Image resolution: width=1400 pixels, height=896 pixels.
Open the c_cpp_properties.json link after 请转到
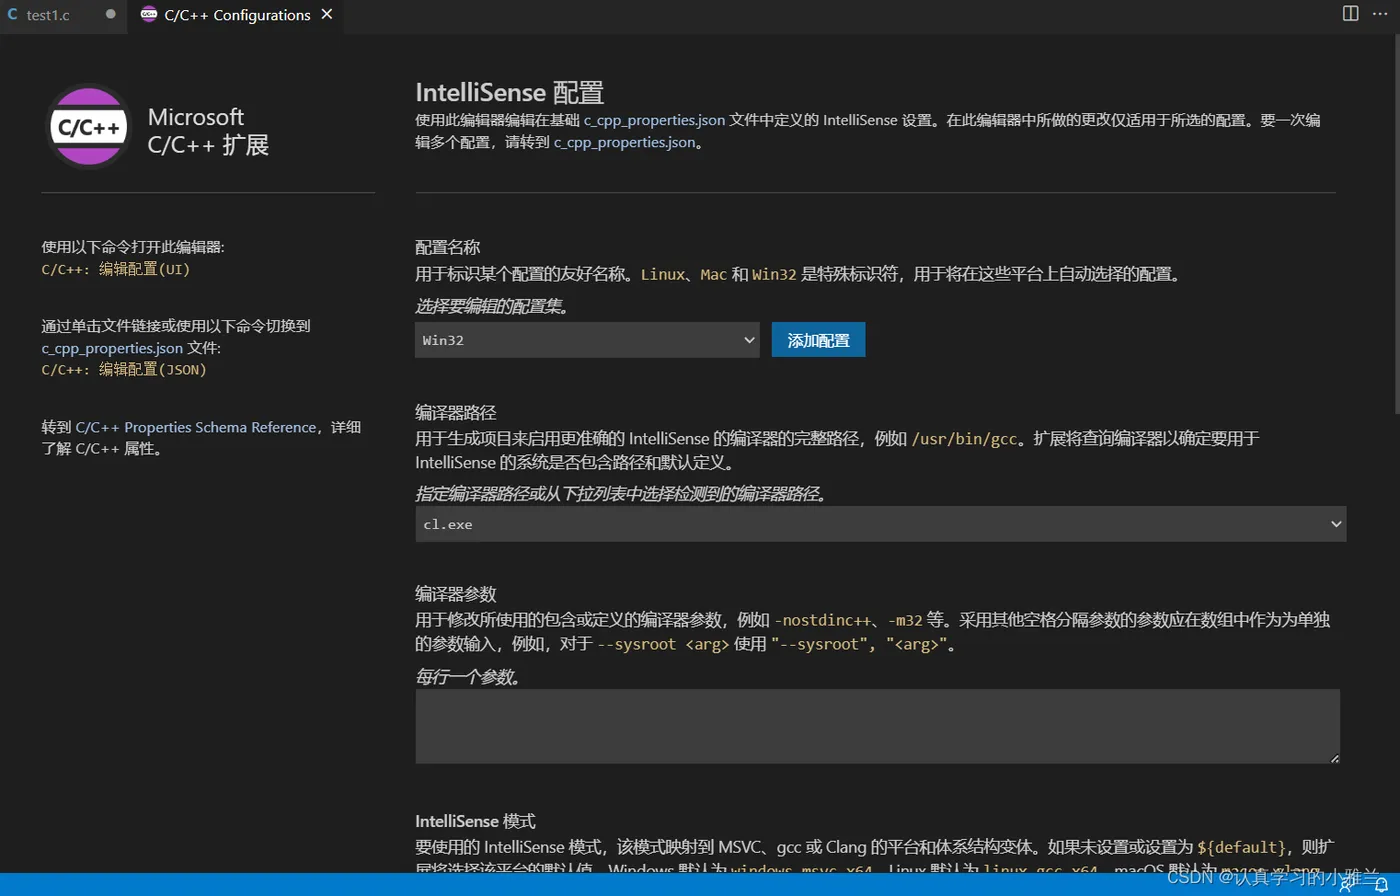624,142
